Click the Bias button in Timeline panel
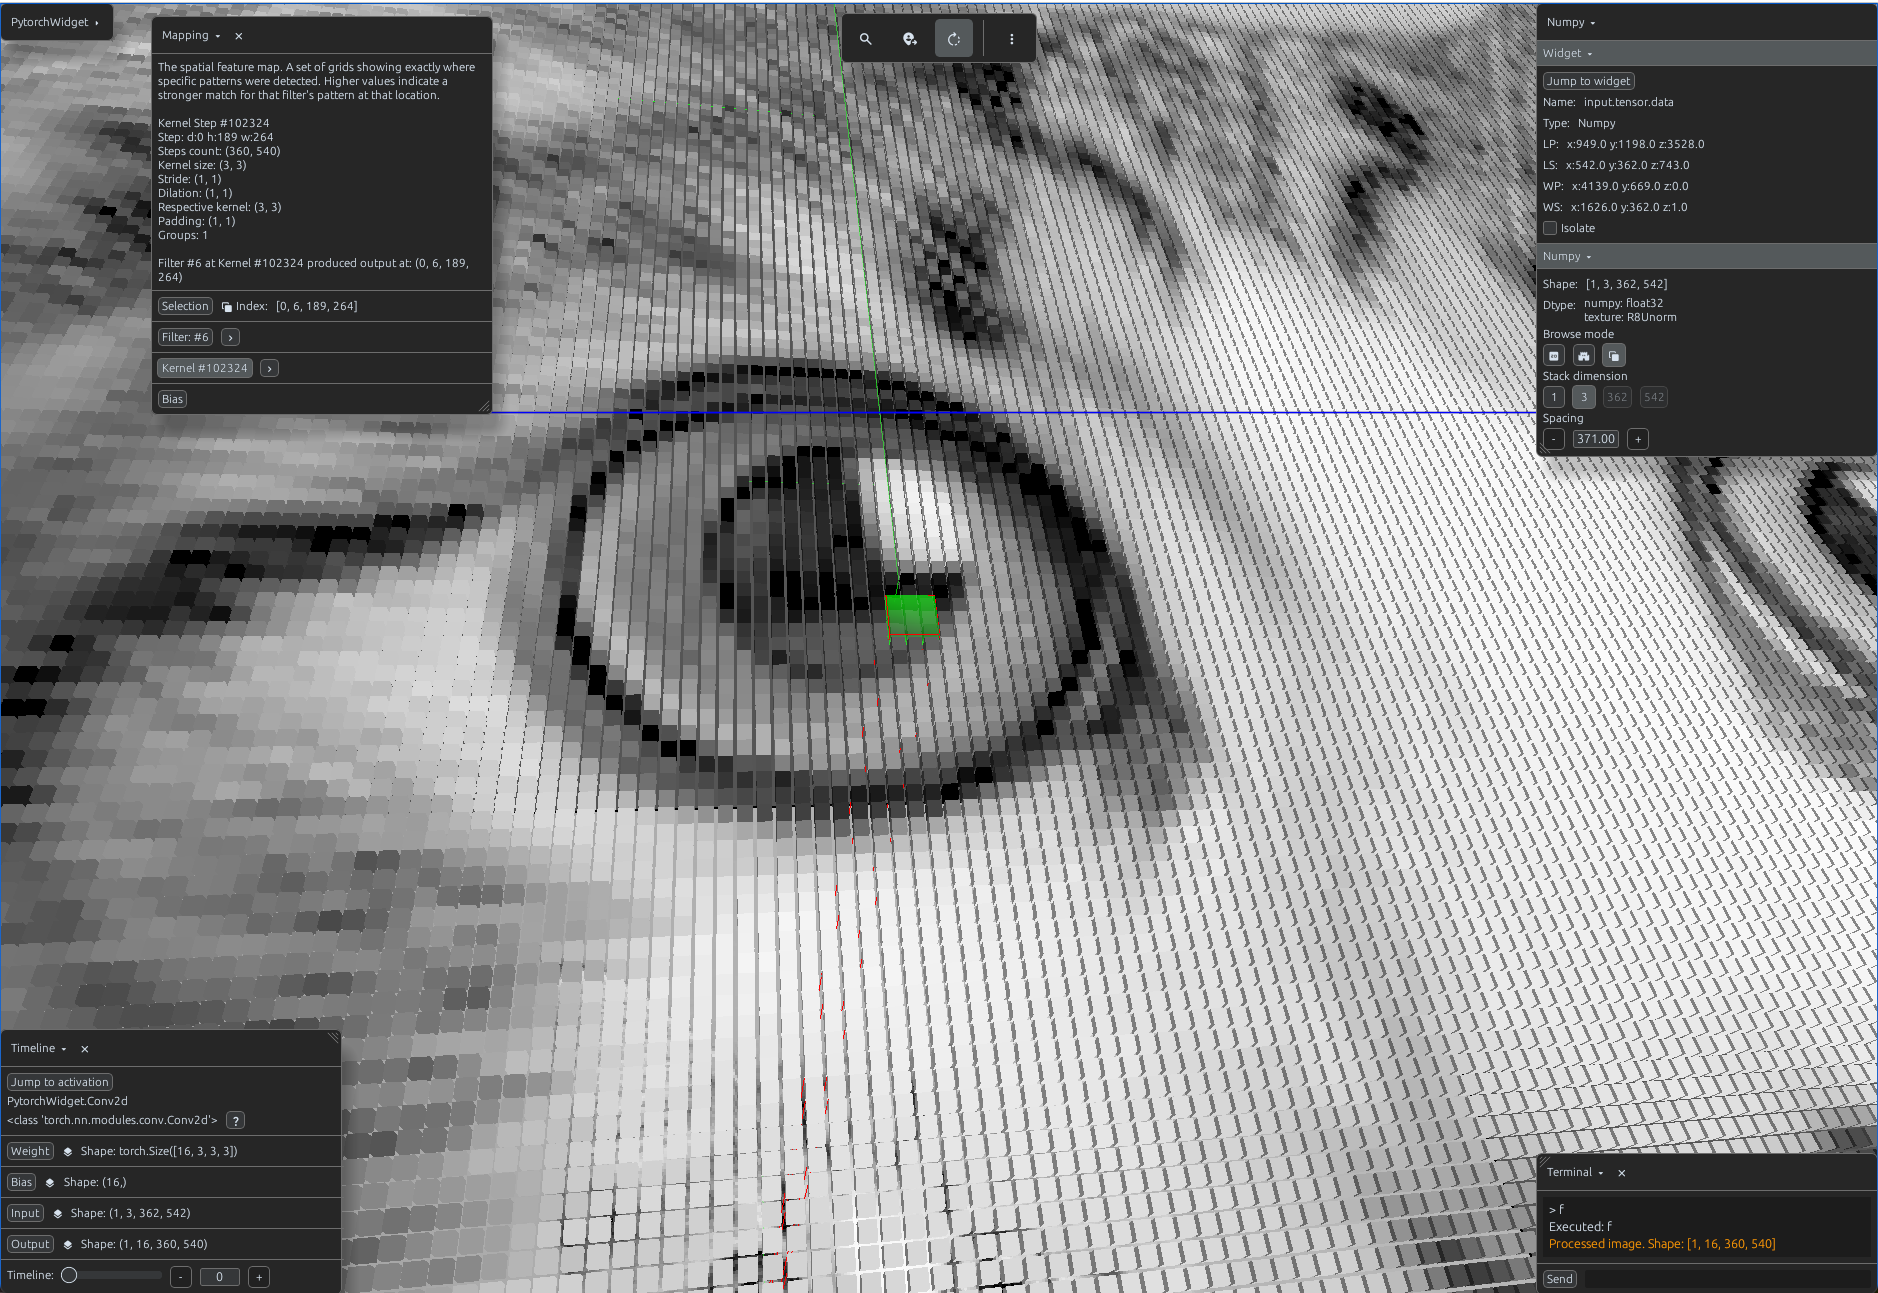 (21, 1183)
